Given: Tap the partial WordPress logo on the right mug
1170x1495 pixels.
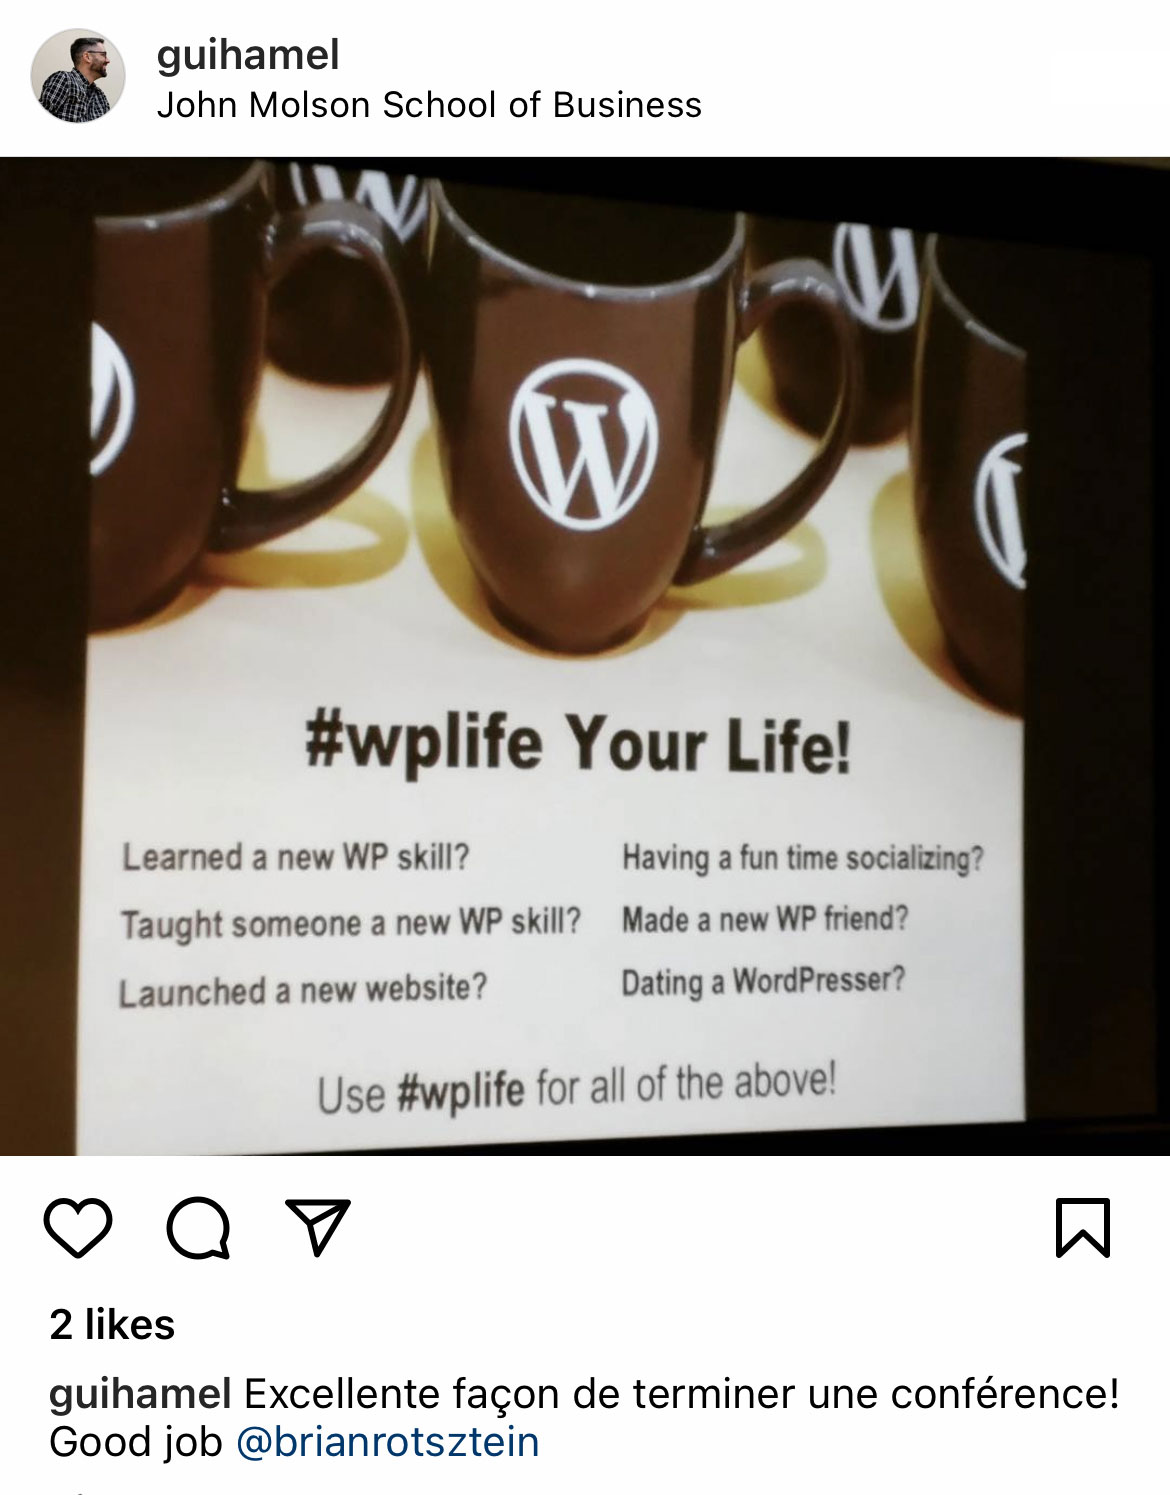Looking at the screenshot, I should click(1002, 510).
